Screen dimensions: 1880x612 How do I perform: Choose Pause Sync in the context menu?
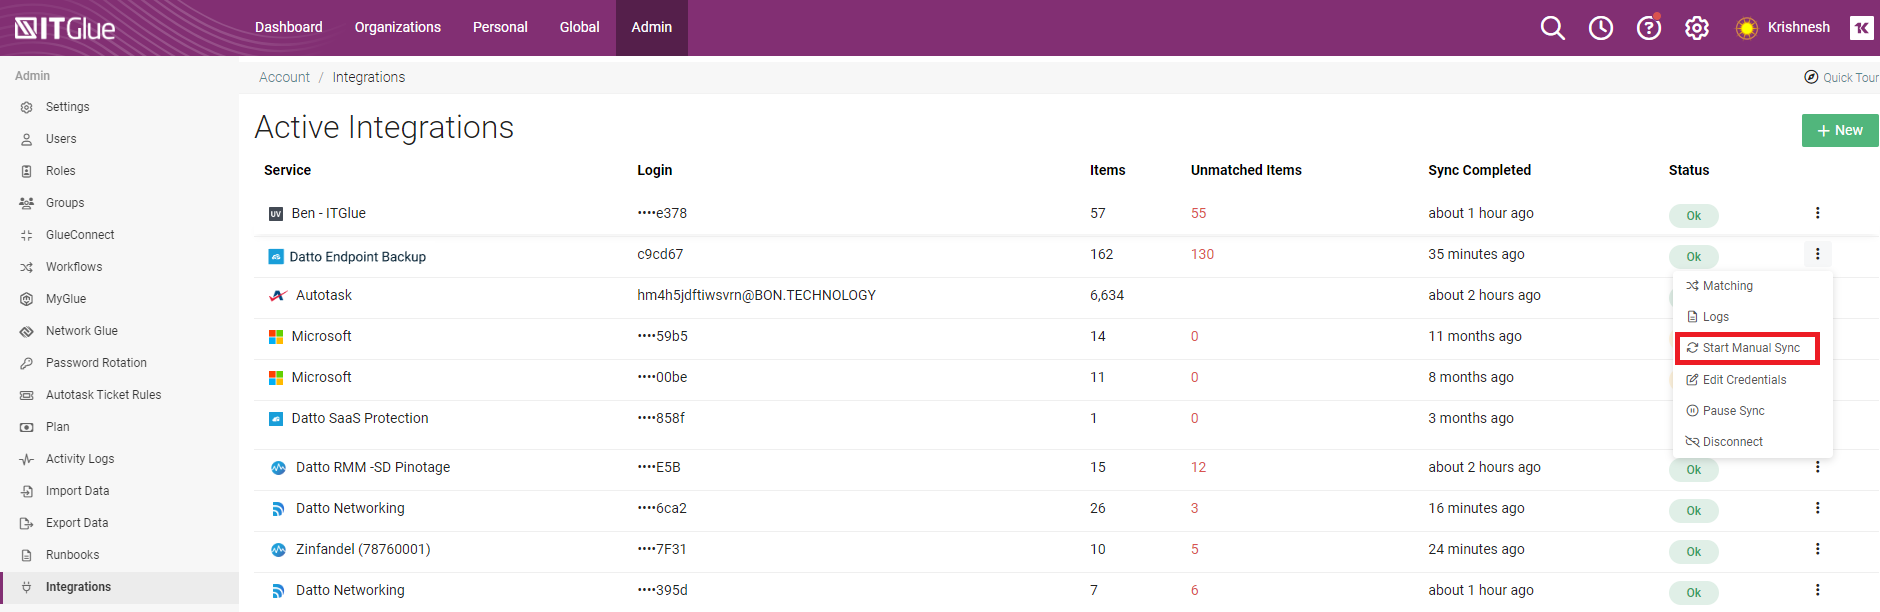tap(1733, 411)
